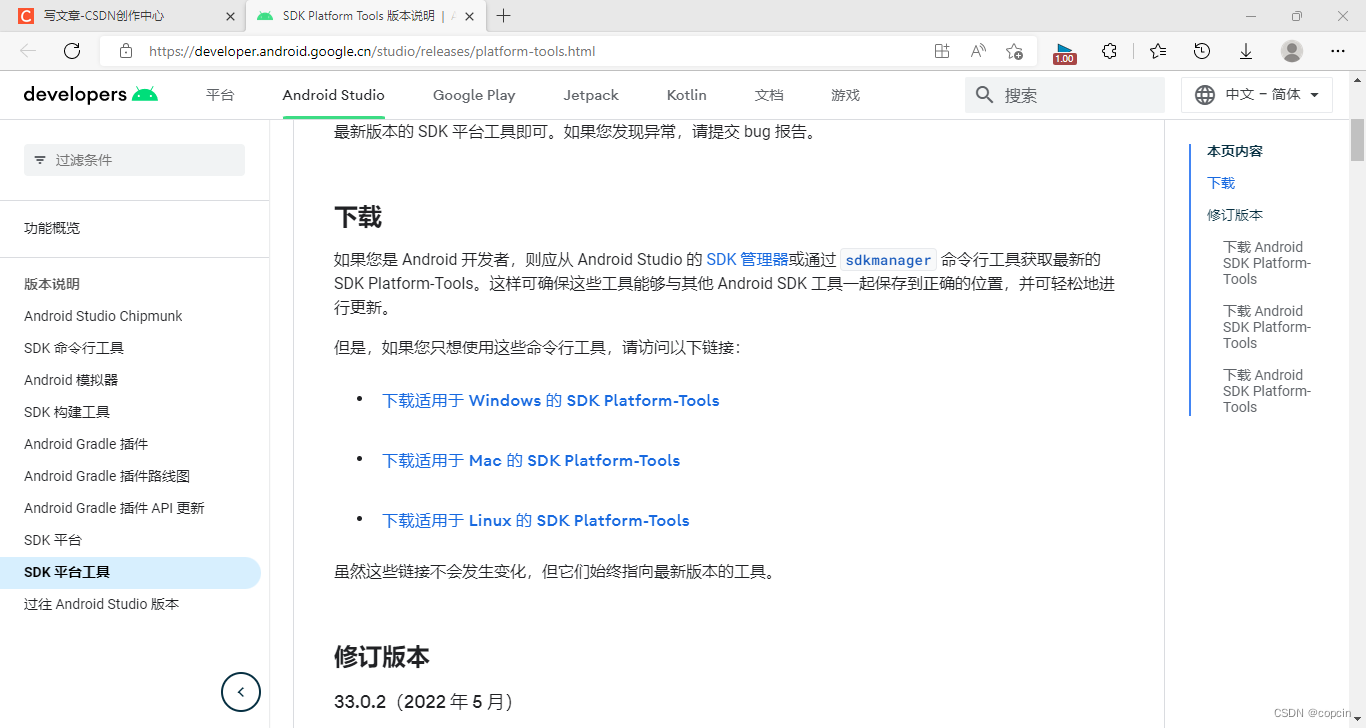Click the 过滤条件 filter field

(134, 160)
